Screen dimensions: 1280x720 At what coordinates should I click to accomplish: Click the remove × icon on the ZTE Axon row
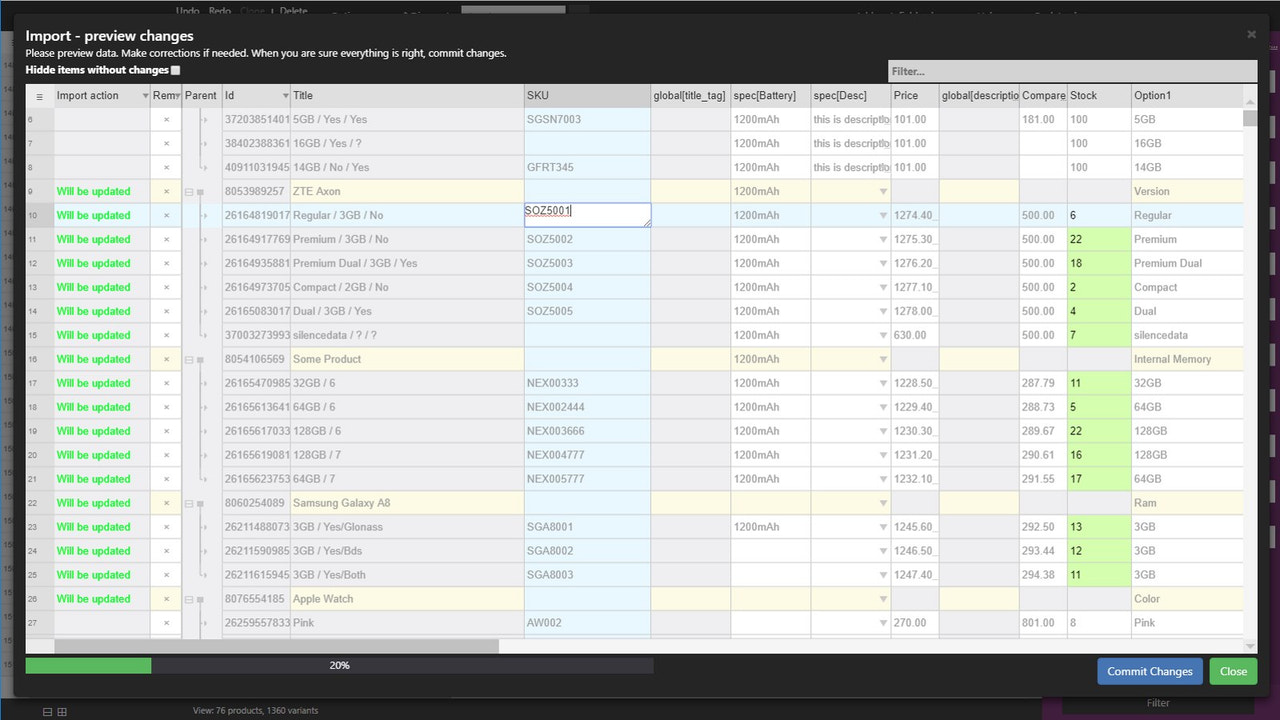(x=166, y=191)
